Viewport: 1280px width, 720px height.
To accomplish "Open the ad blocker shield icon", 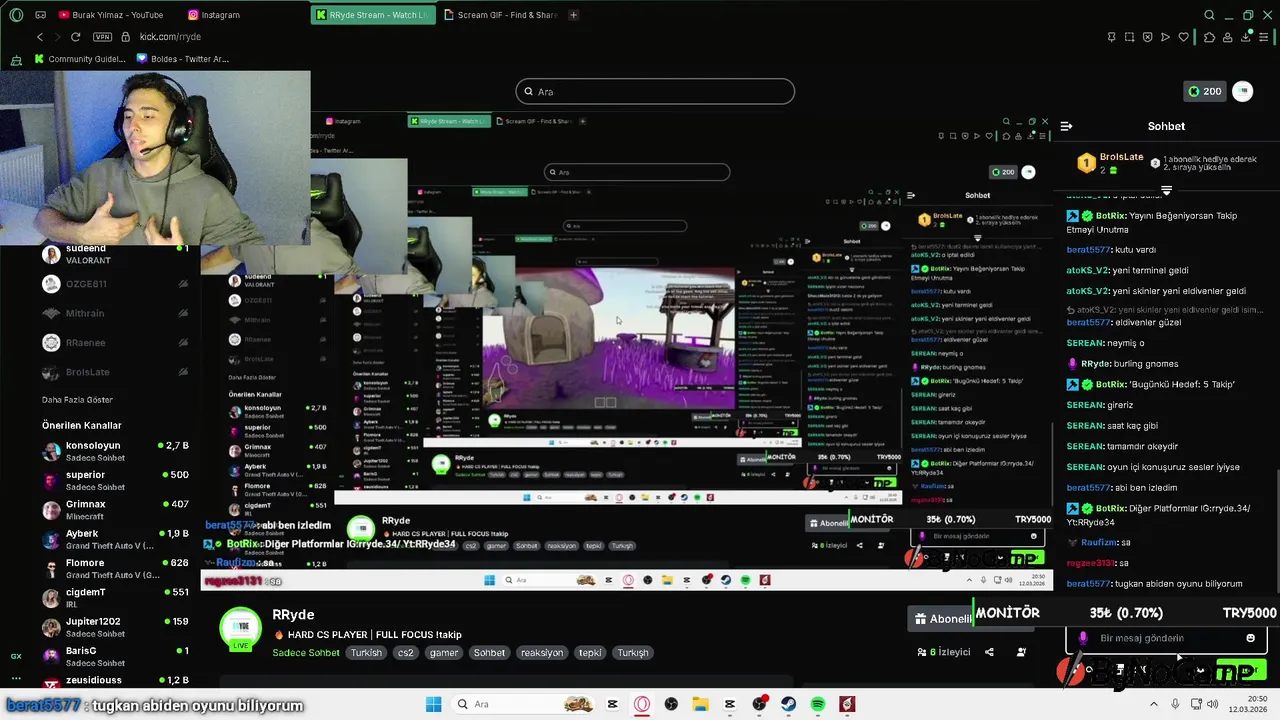I will click(1147, 37).
